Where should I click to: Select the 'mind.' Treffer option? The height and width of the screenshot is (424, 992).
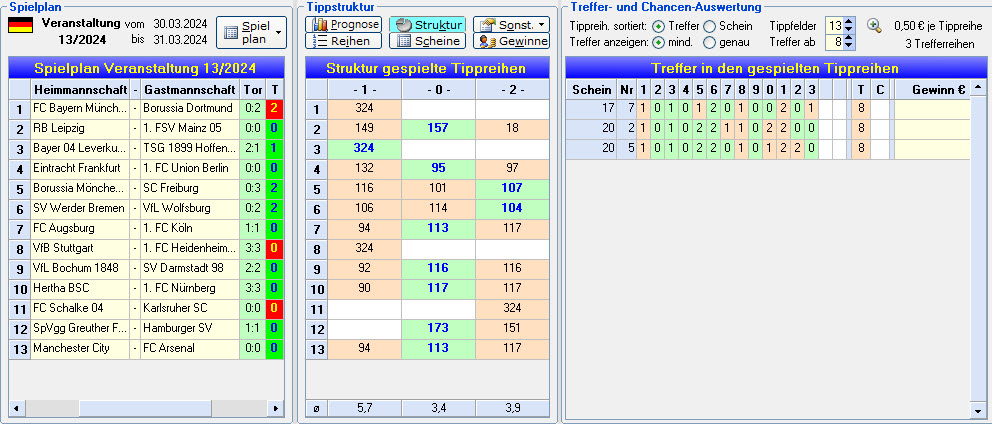pos(673,42)
